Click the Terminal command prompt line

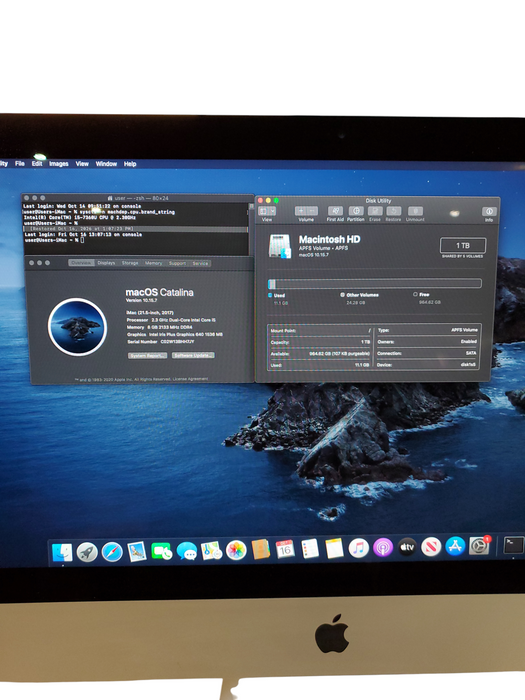pos(54,240)
